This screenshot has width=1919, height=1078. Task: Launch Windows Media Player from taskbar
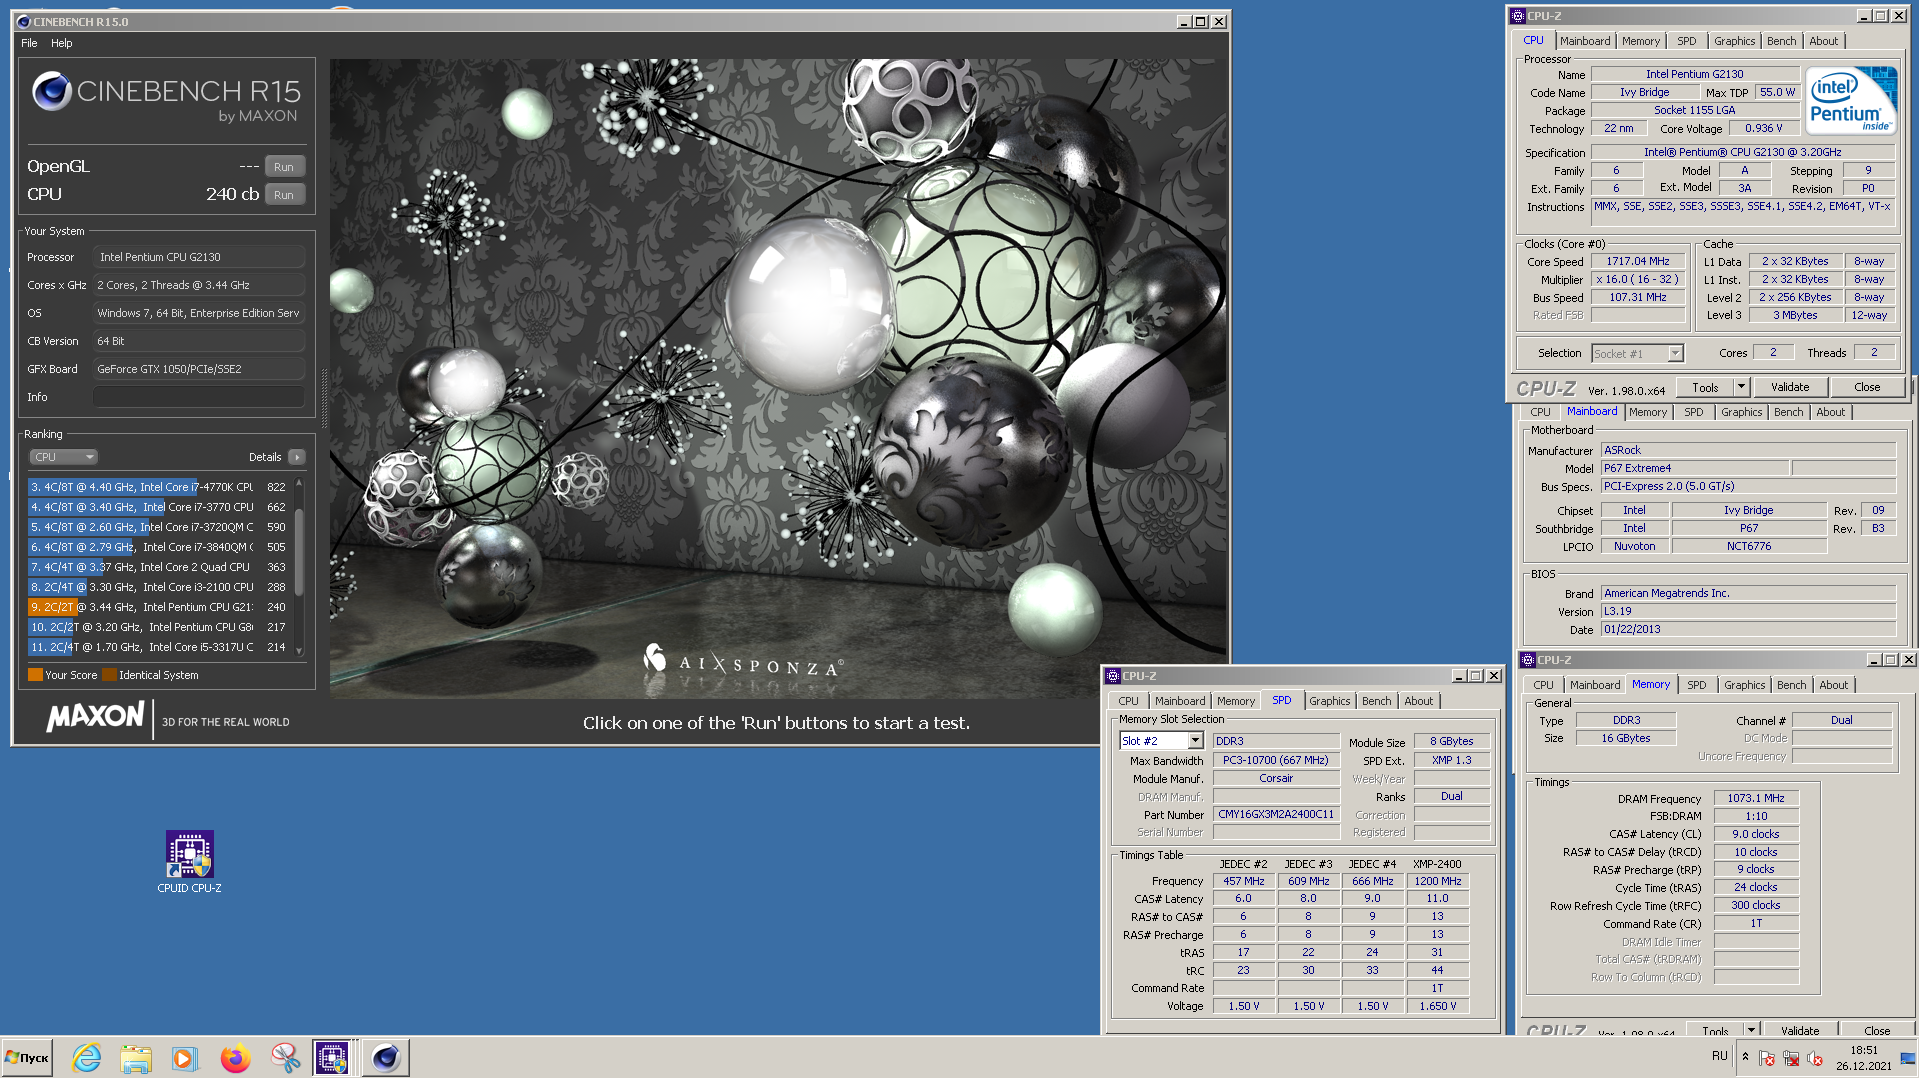185,1057
